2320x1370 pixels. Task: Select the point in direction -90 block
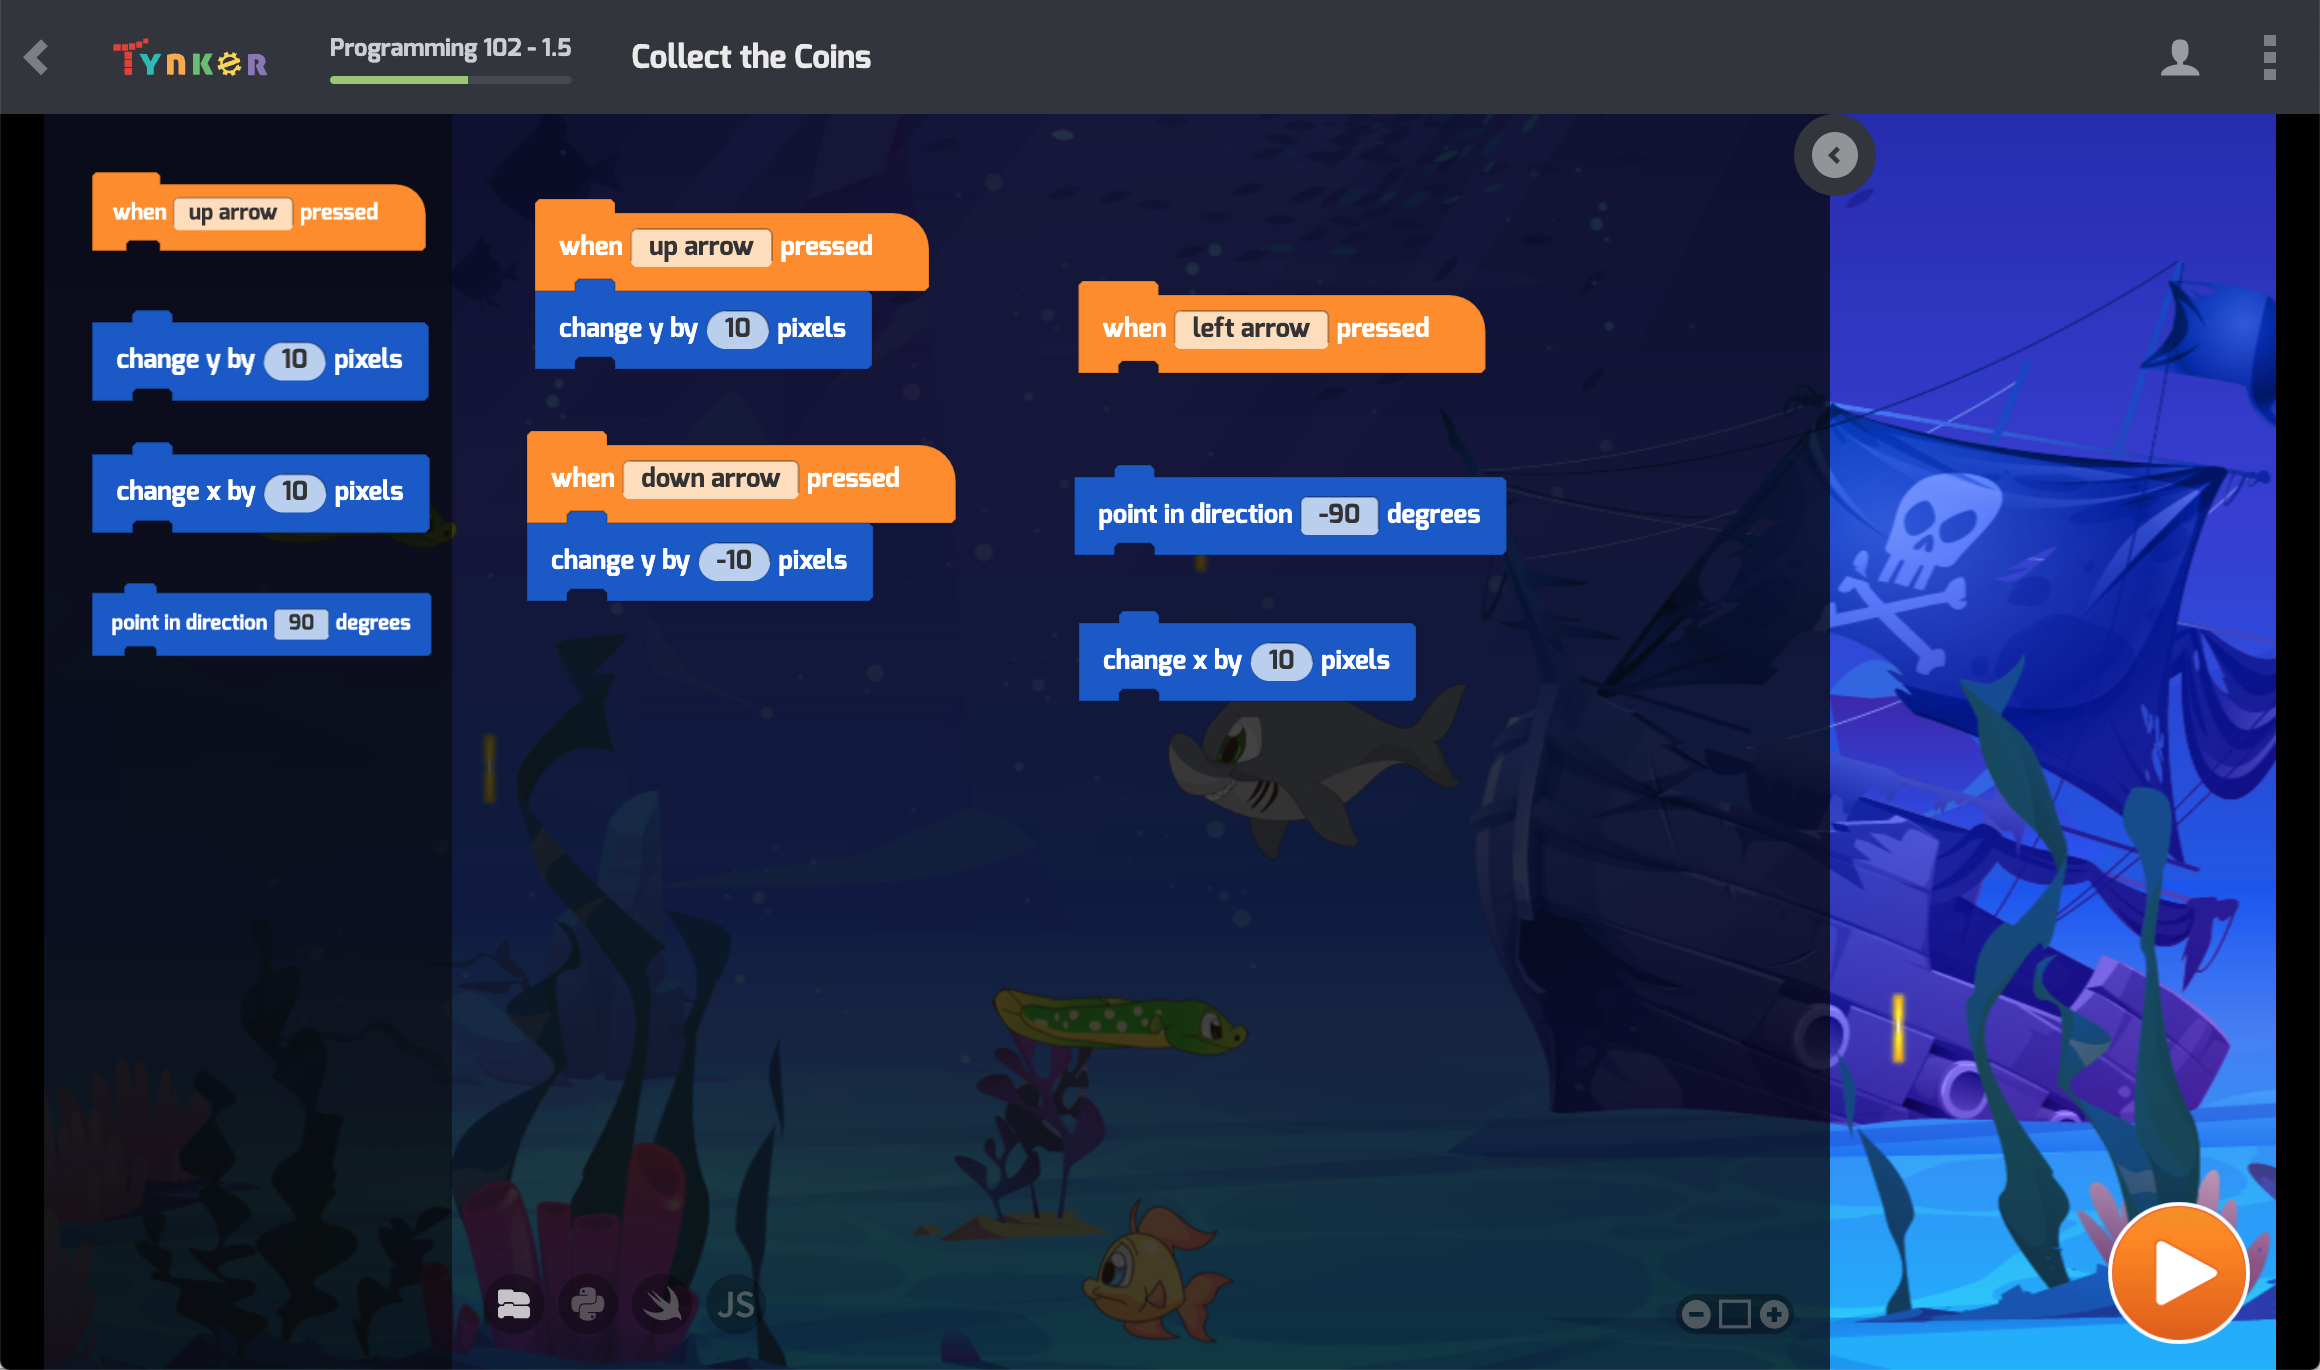pos(1290,515)
